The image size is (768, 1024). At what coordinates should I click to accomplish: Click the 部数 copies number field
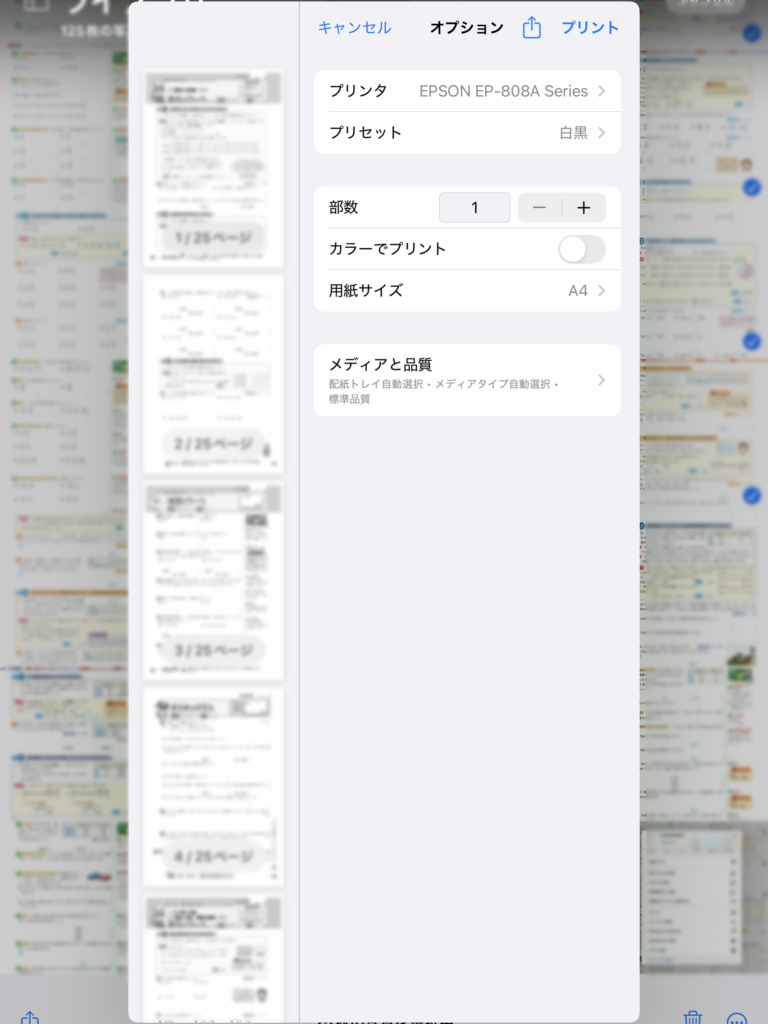tap(475, 208)
